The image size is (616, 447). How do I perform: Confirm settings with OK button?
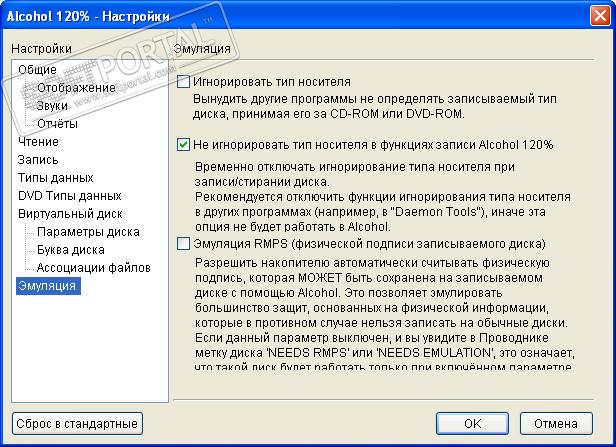[472, 423]
